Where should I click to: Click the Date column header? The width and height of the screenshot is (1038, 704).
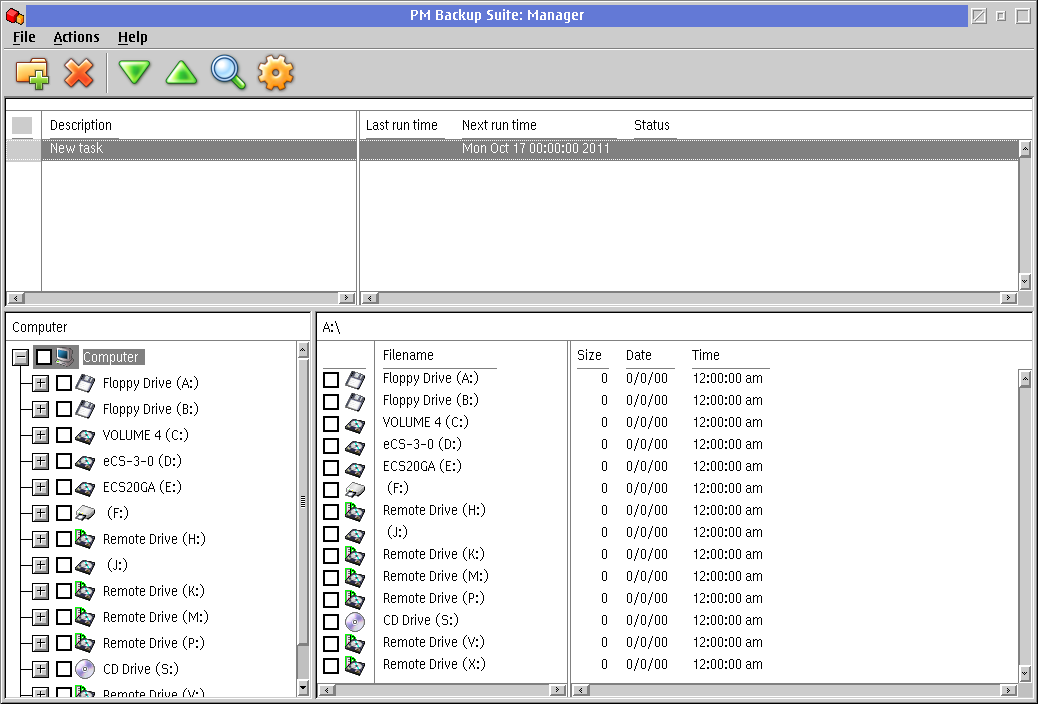point(639,355)
